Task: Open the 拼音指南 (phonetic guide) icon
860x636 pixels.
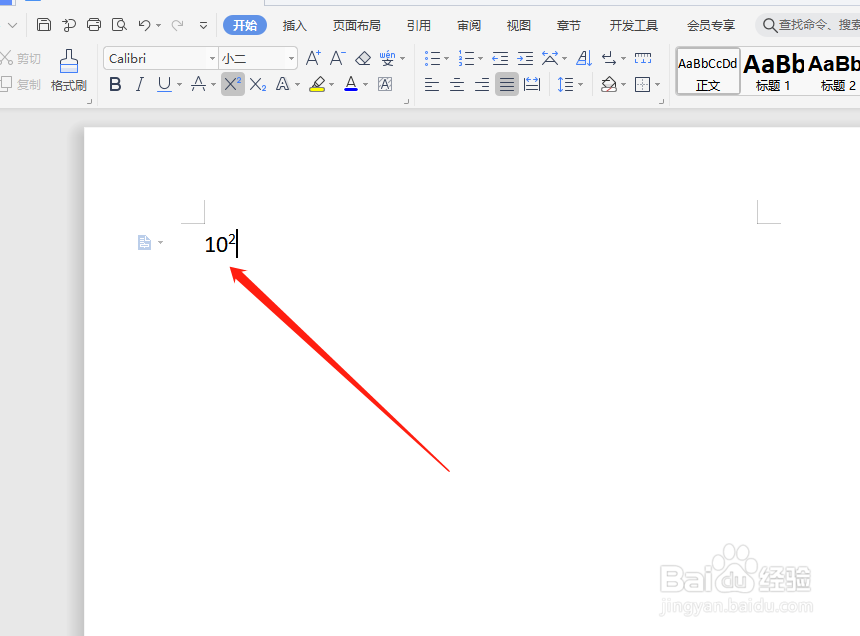Action: pos(387,57)
